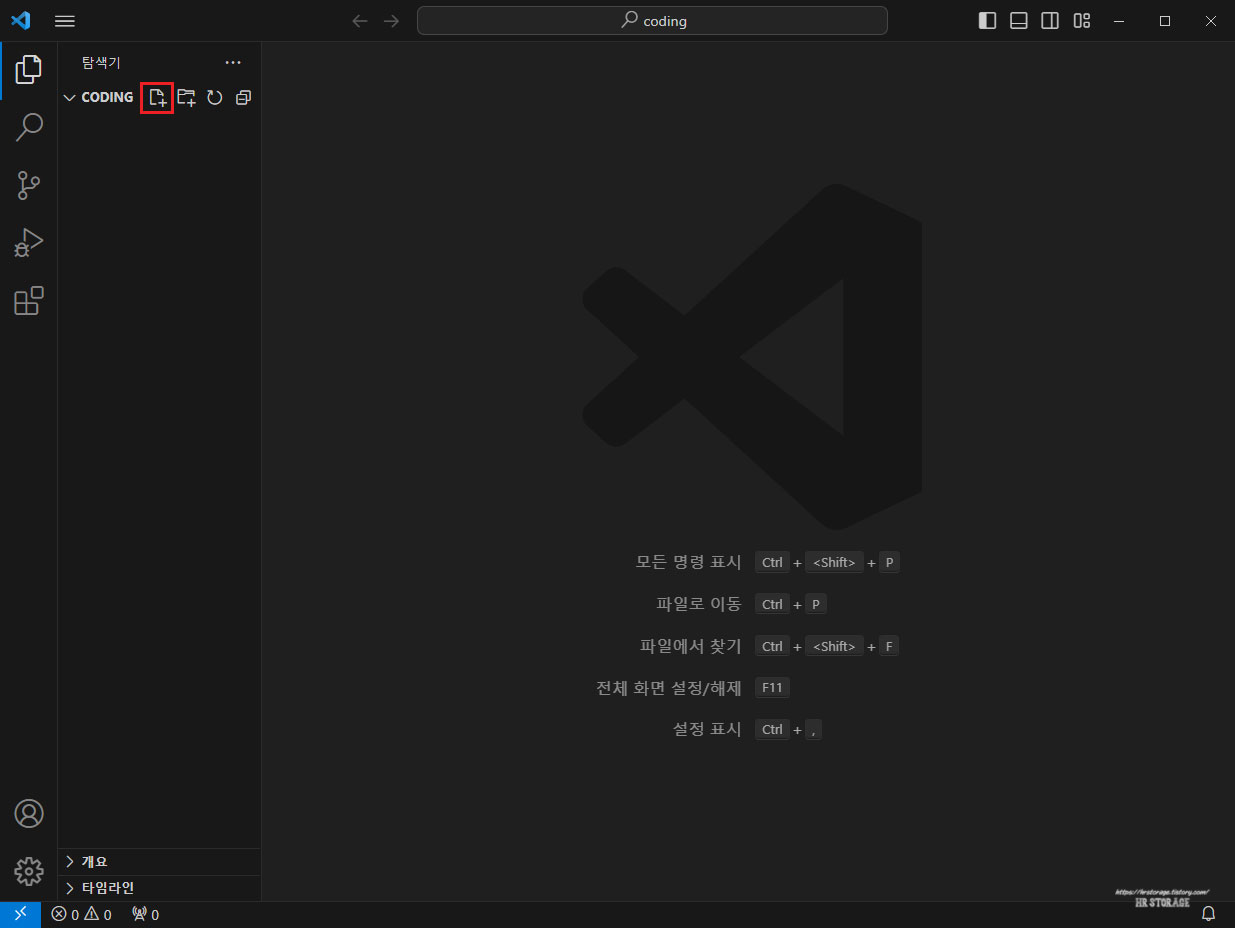
Task: Collapse all folders in explorer
Action: pos(243,97)
